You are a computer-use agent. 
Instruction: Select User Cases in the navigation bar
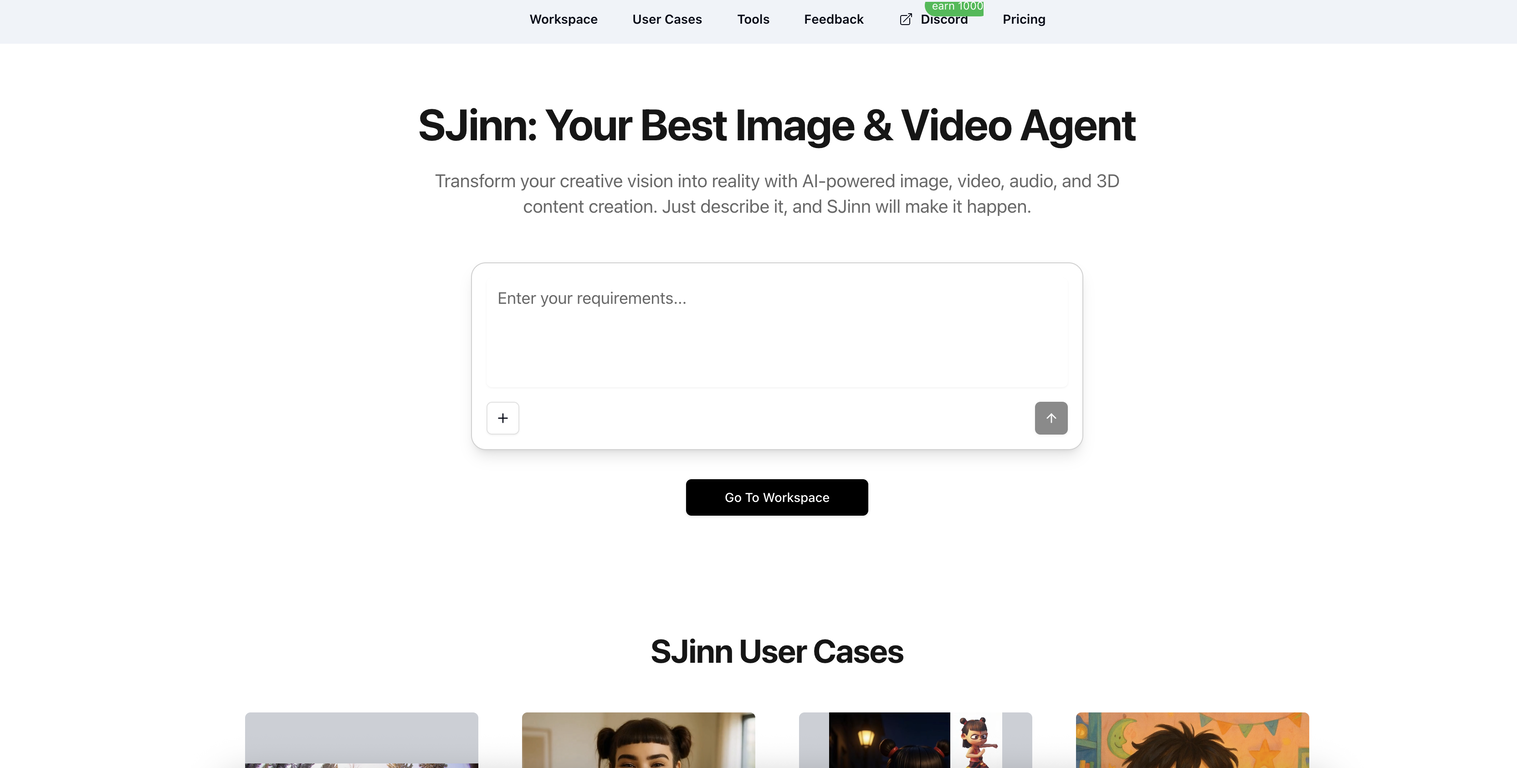[x=667, y=19]
